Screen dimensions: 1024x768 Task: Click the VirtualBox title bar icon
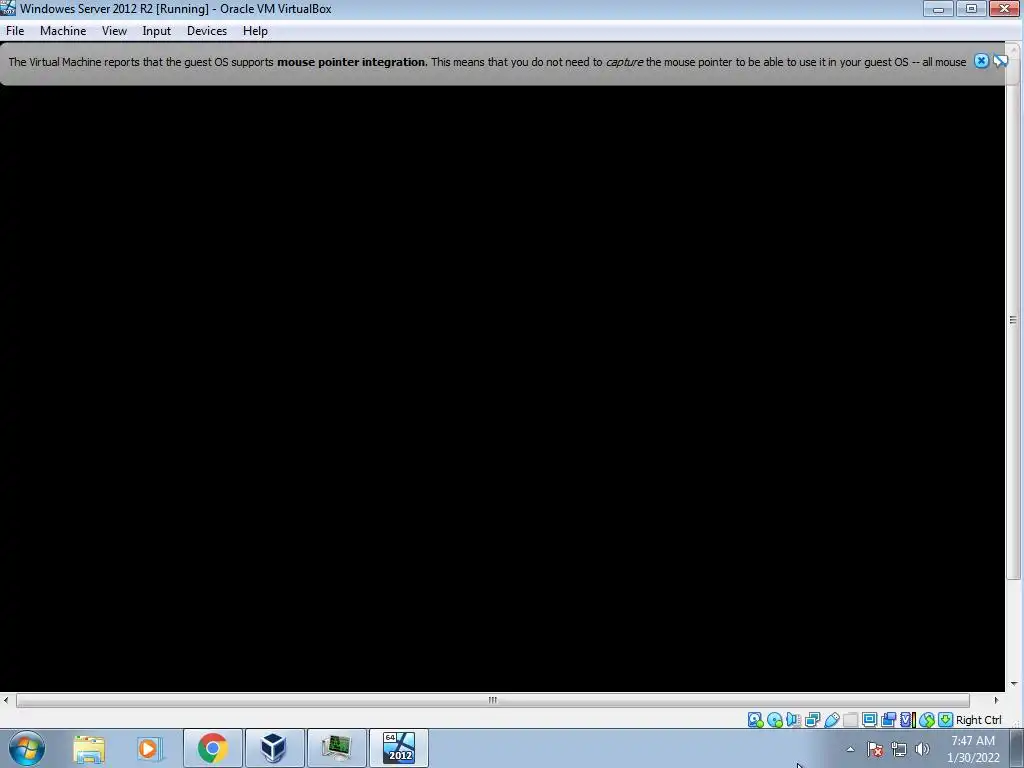point(8,8)
